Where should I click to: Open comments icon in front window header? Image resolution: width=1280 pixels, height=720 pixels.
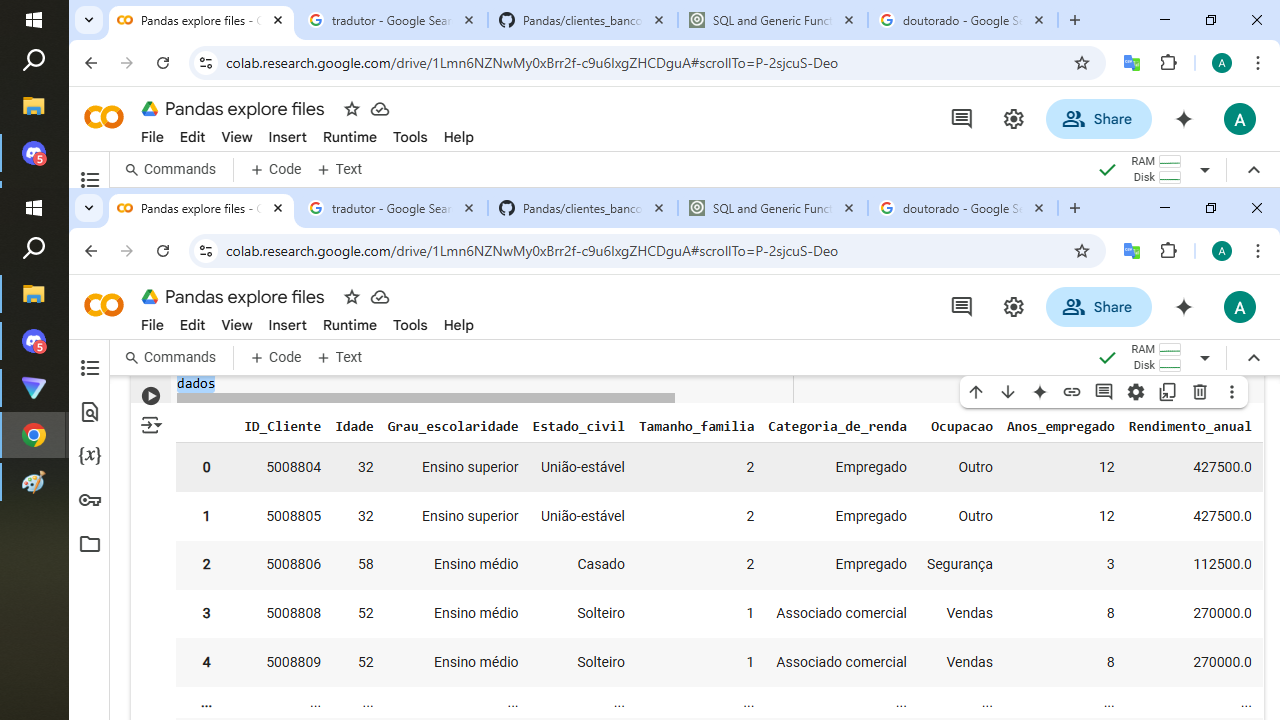pyautogui.click(x=962, y=307)
